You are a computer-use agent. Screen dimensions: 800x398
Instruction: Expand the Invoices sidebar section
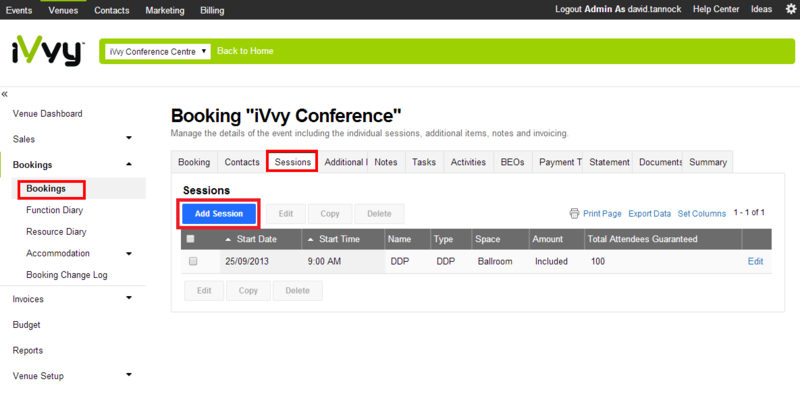tap(129, 298)
